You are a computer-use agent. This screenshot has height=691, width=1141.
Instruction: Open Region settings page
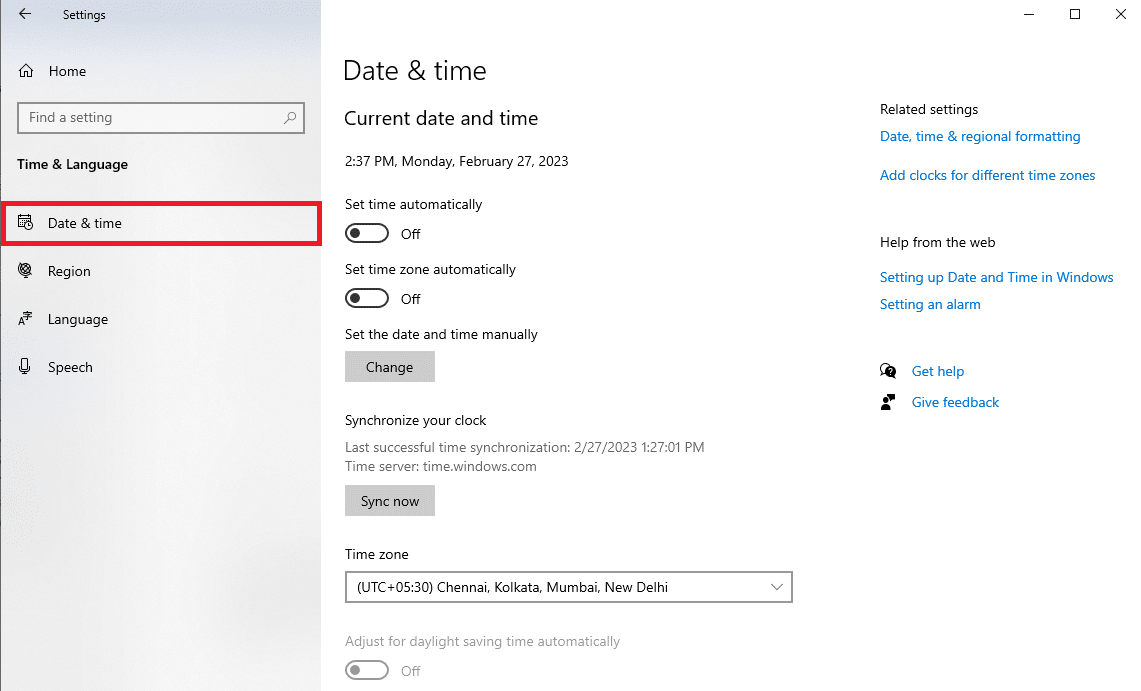pos(161,271)
